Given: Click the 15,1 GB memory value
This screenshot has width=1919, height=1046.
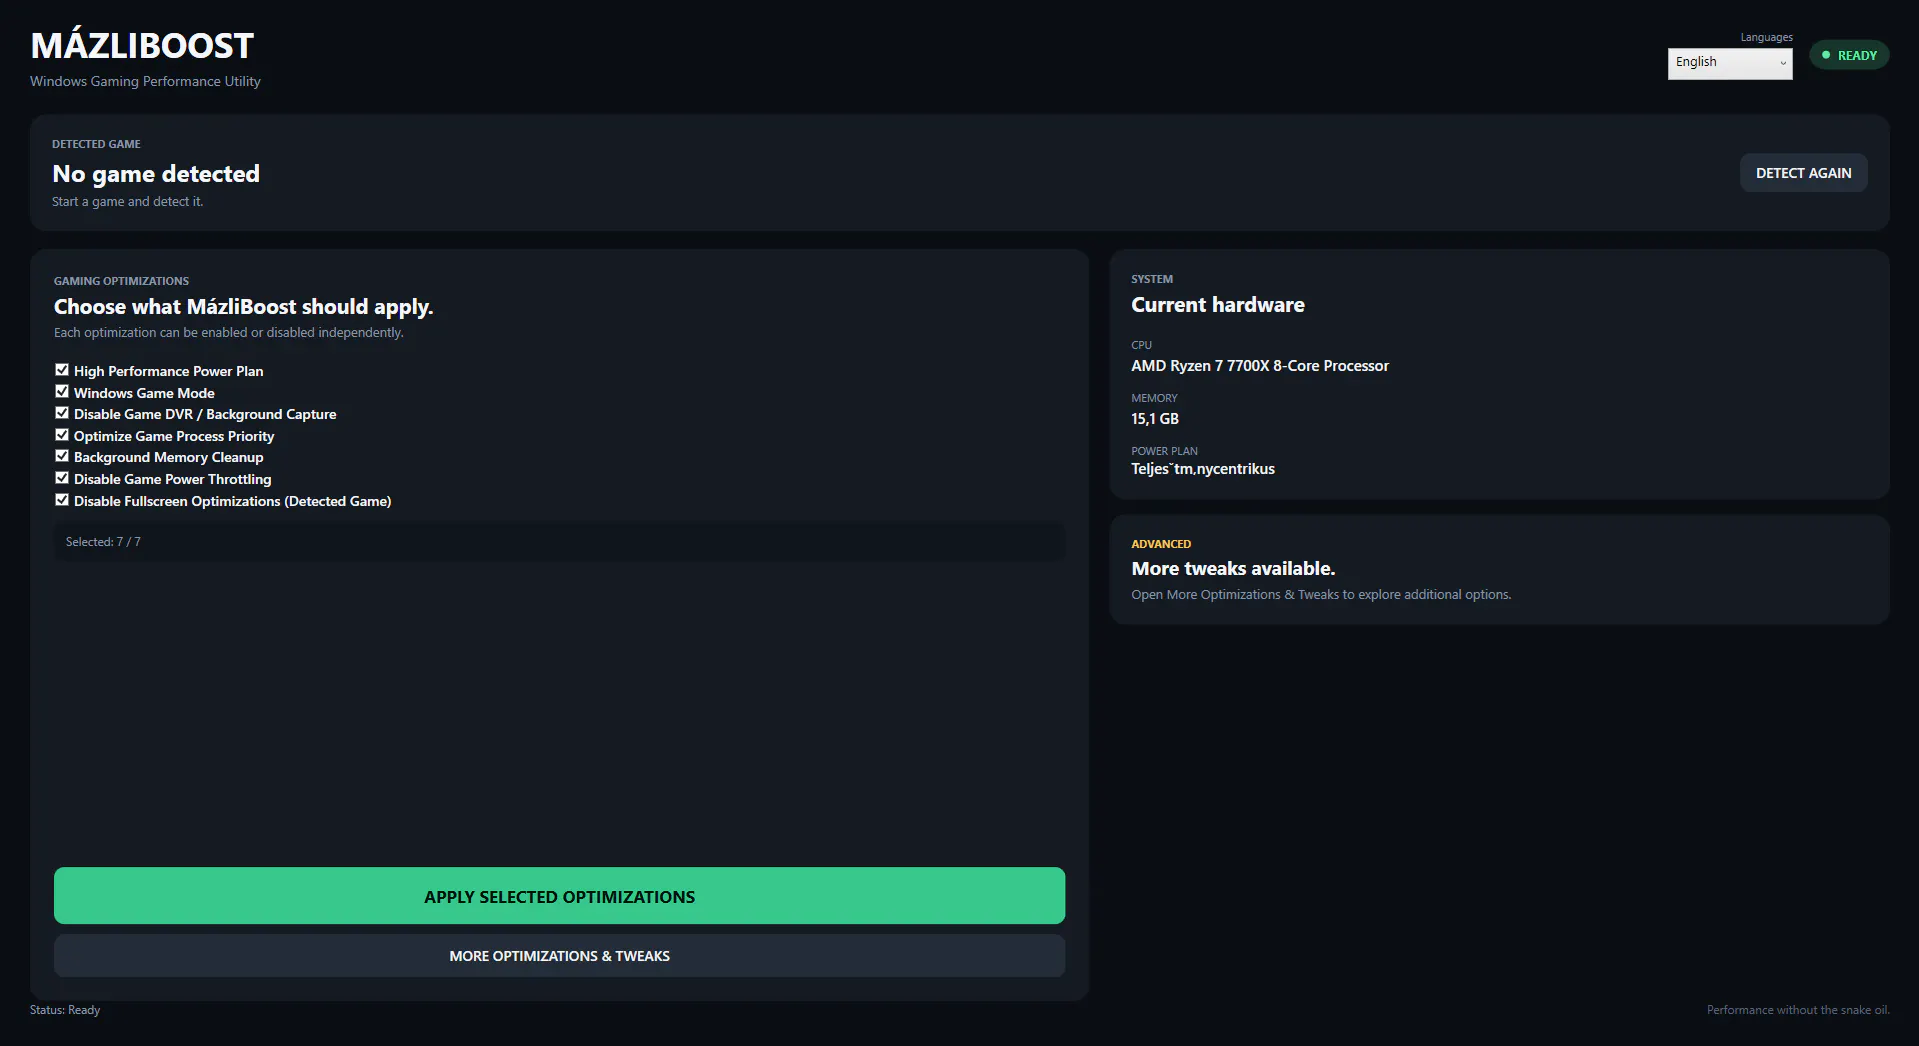Looking at the screenshot, I should pyautogui.click(x=1155, y=419).
